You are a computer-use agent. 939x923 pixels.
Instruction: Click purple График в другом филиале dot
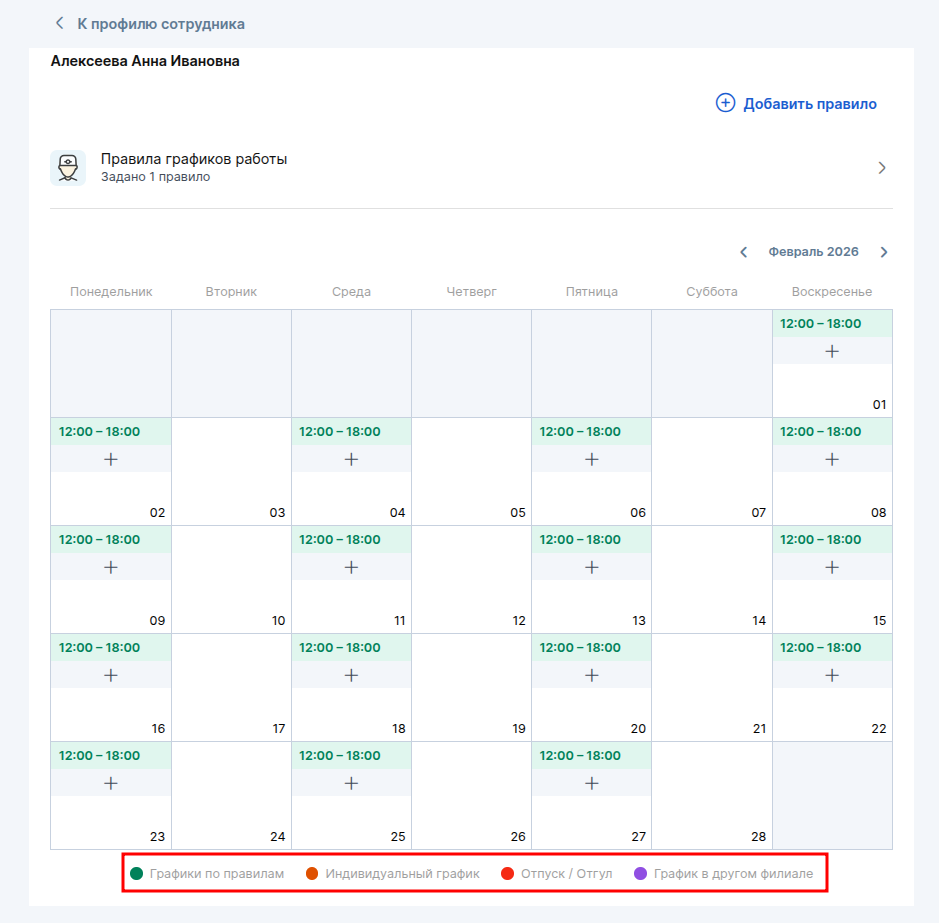click(x=641, y=874)
